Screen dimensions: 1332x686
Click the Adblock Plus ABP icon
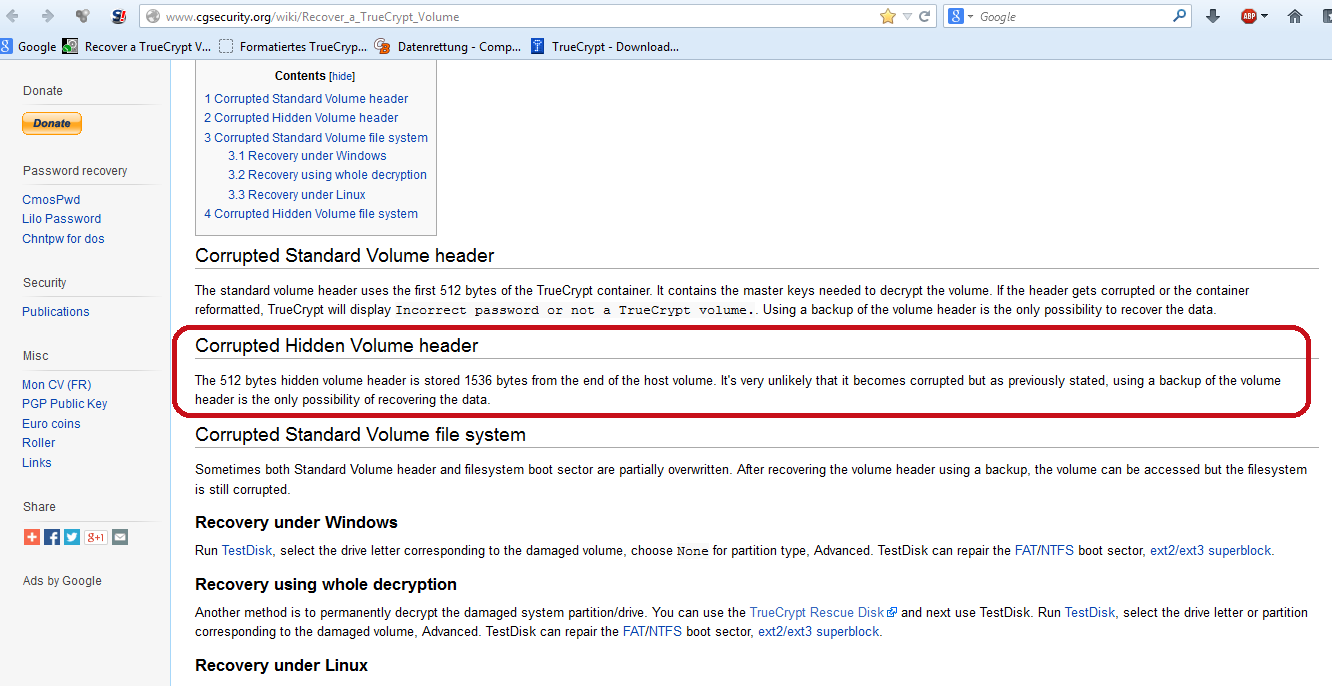click(x=1249, y=16)
